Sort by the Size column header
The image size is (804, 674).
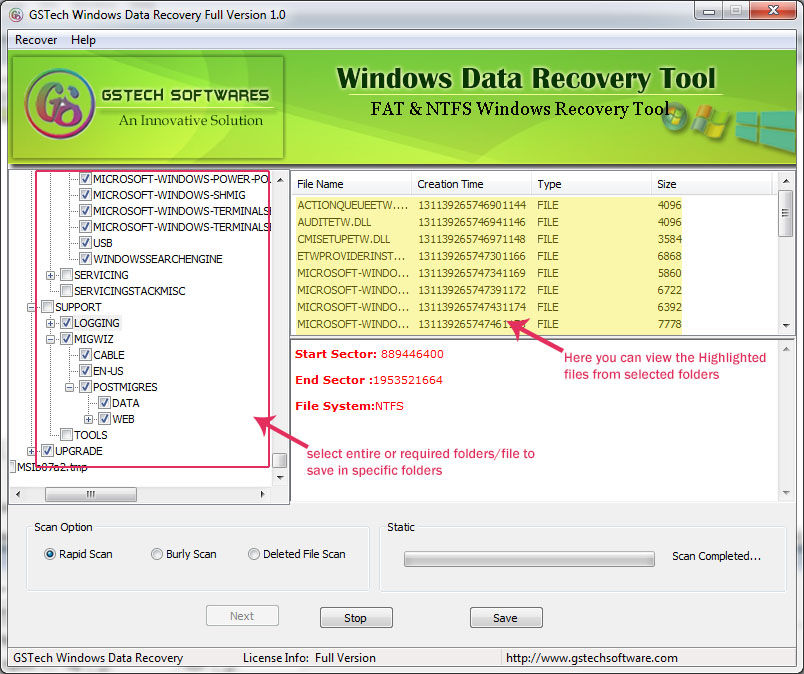click(x=711, y=184)
